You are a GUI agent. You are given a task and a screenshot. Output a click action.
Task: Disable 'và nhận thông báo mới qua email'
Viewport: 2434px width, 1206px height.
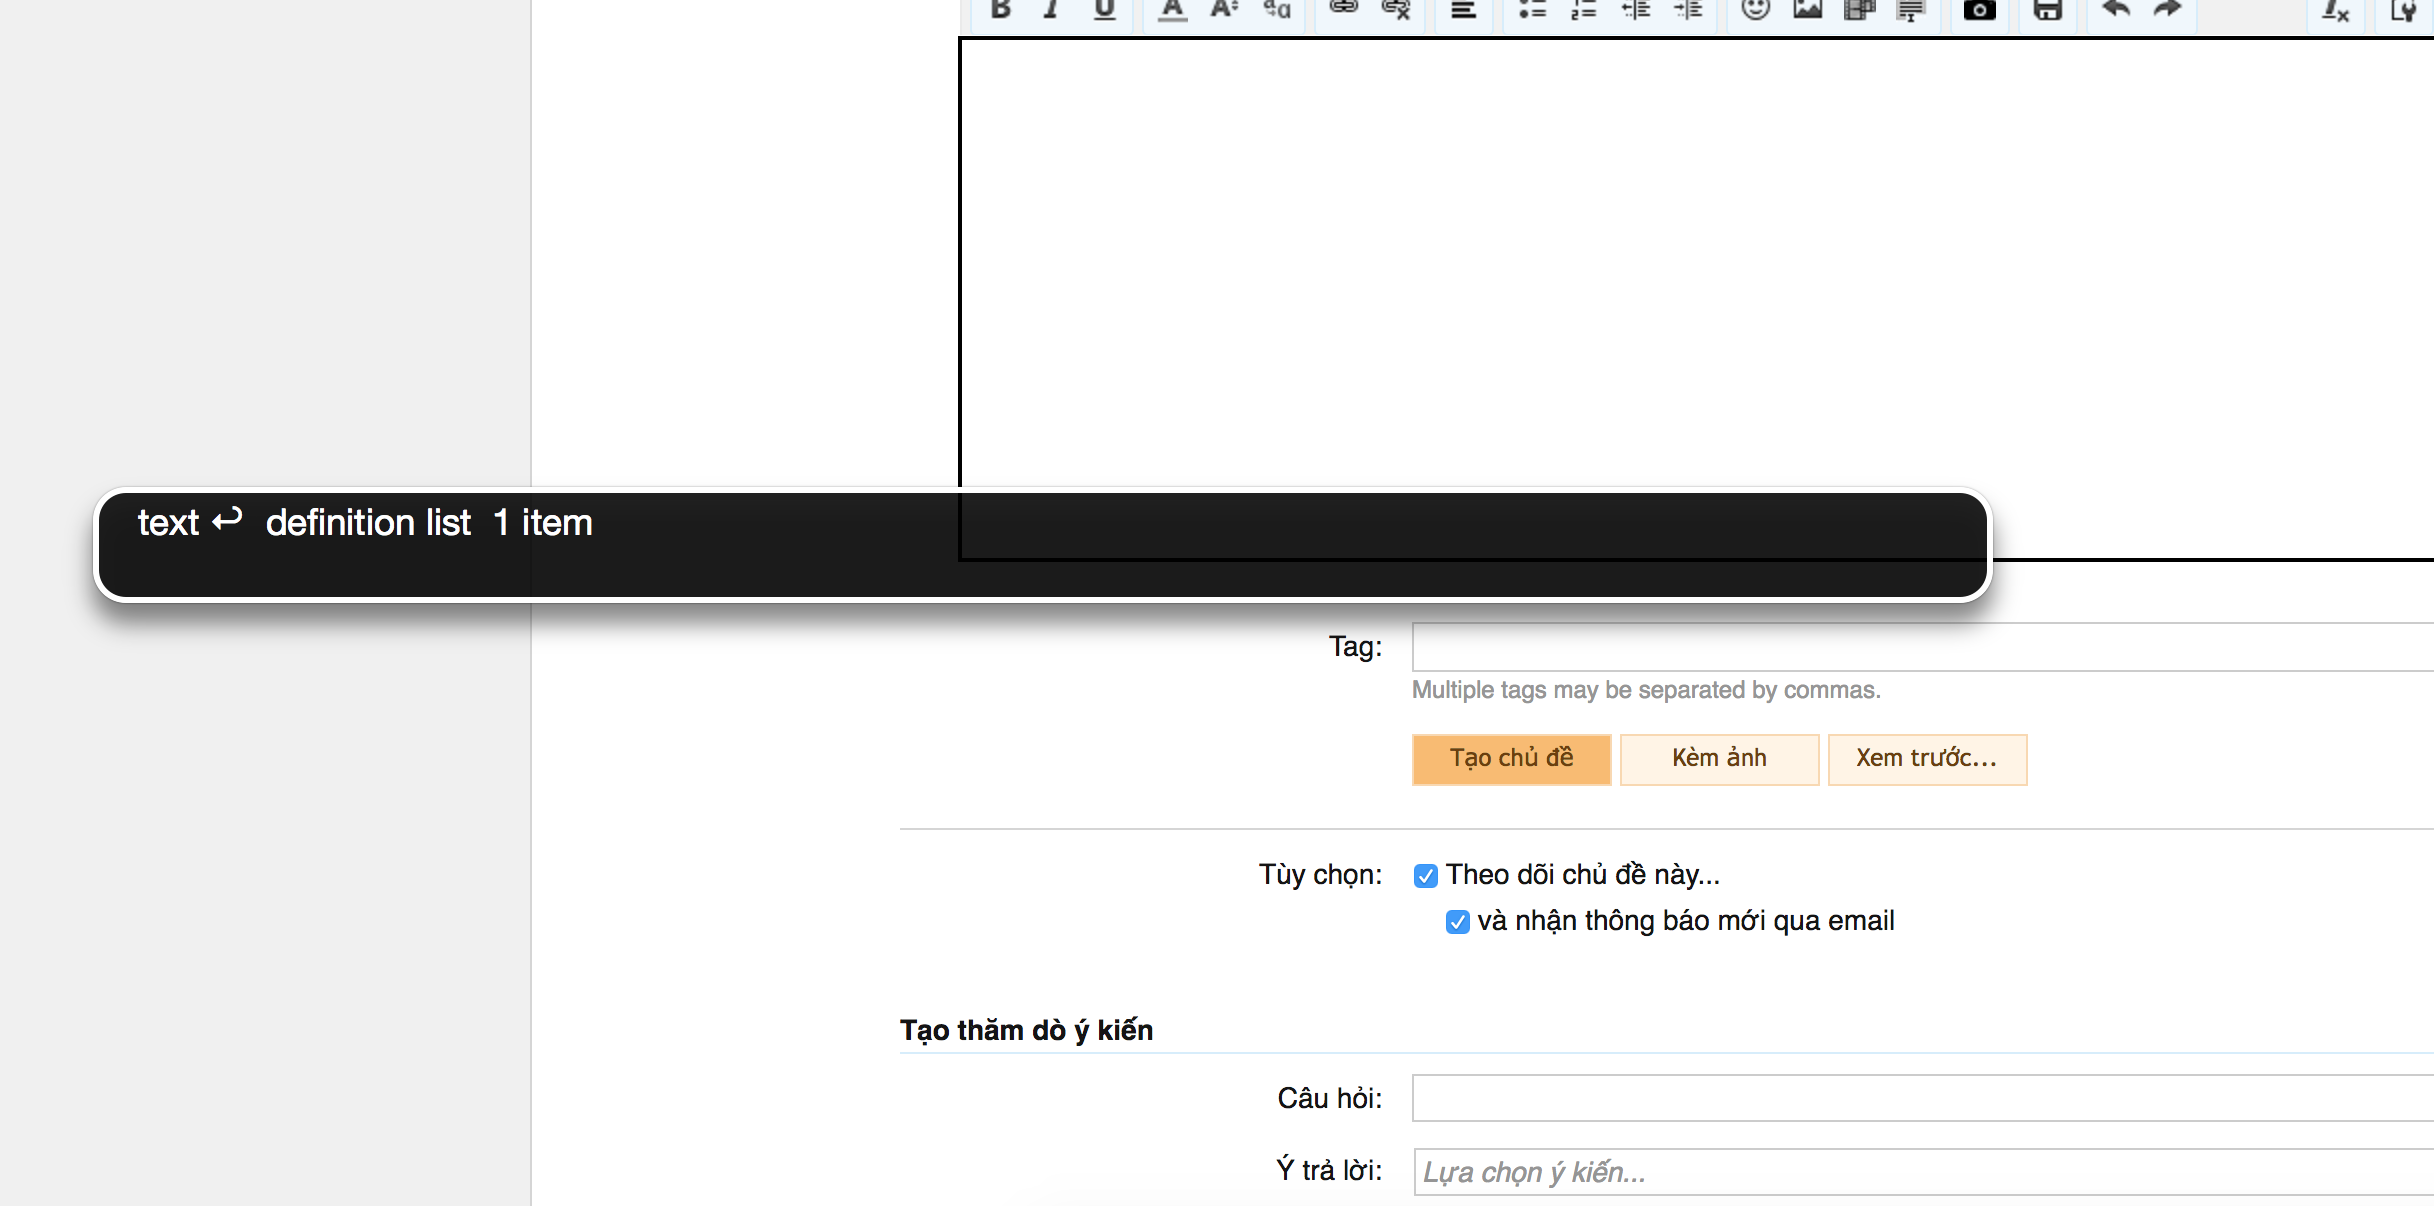tap(1457, 922)
